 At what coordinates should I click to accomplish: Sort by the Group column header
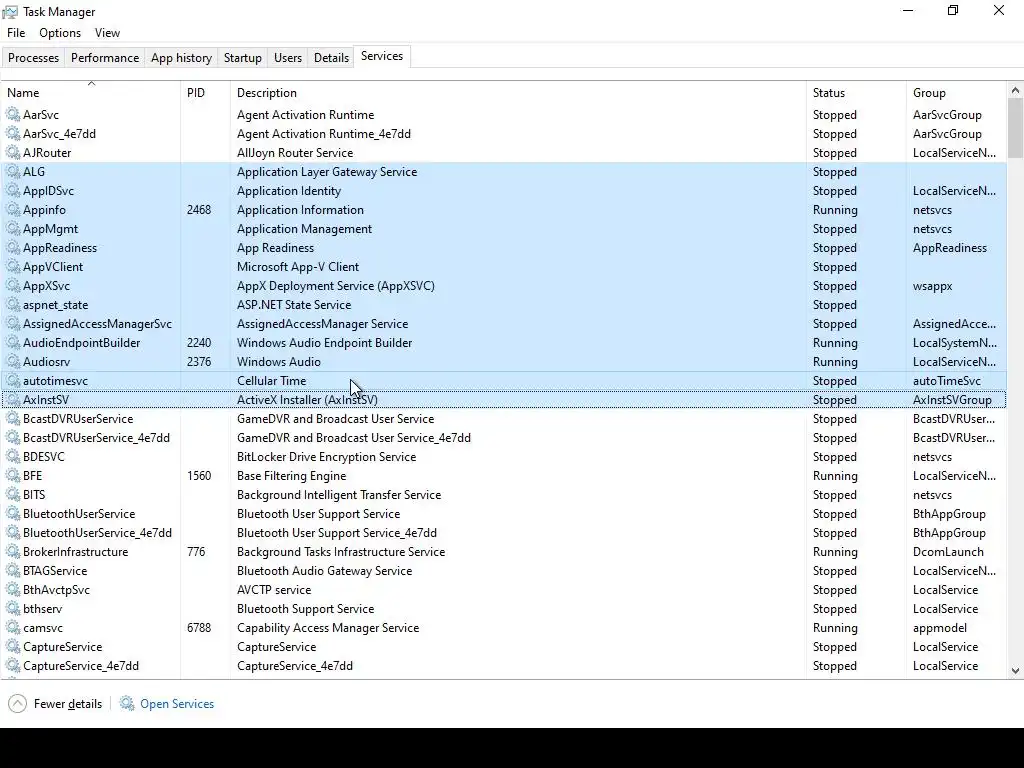pos(957,92)
